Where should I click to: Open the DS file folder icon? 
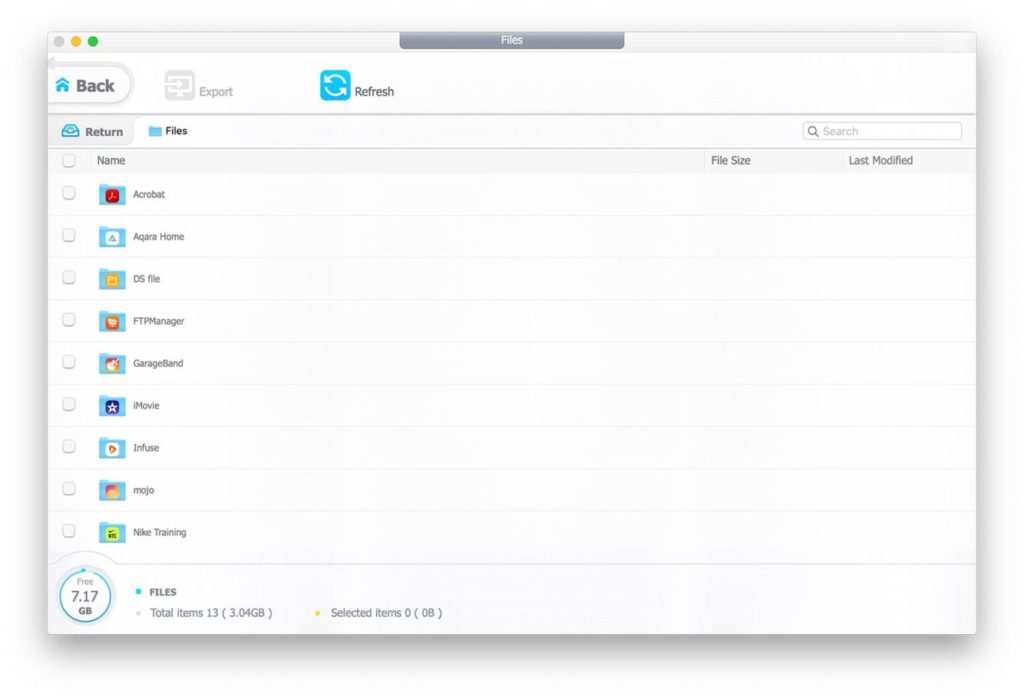click(112, 280)
